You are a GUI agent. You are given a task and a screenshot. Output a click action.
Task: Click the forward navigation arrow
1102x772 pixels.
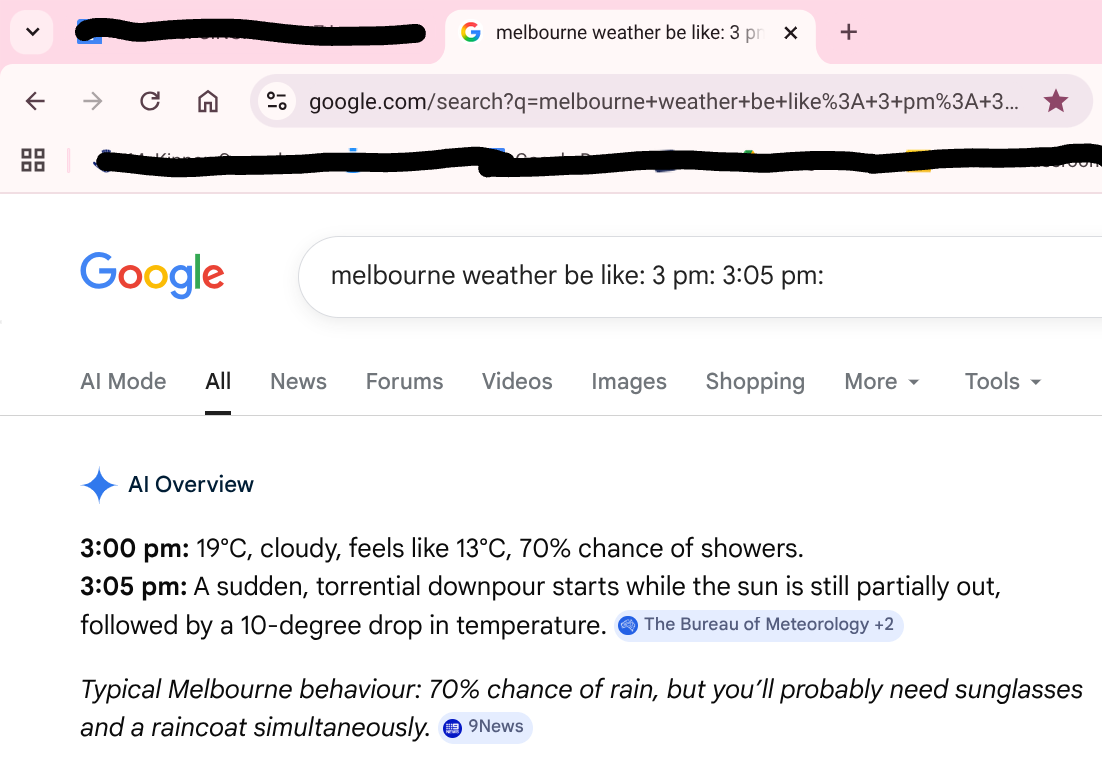(92, 101)
